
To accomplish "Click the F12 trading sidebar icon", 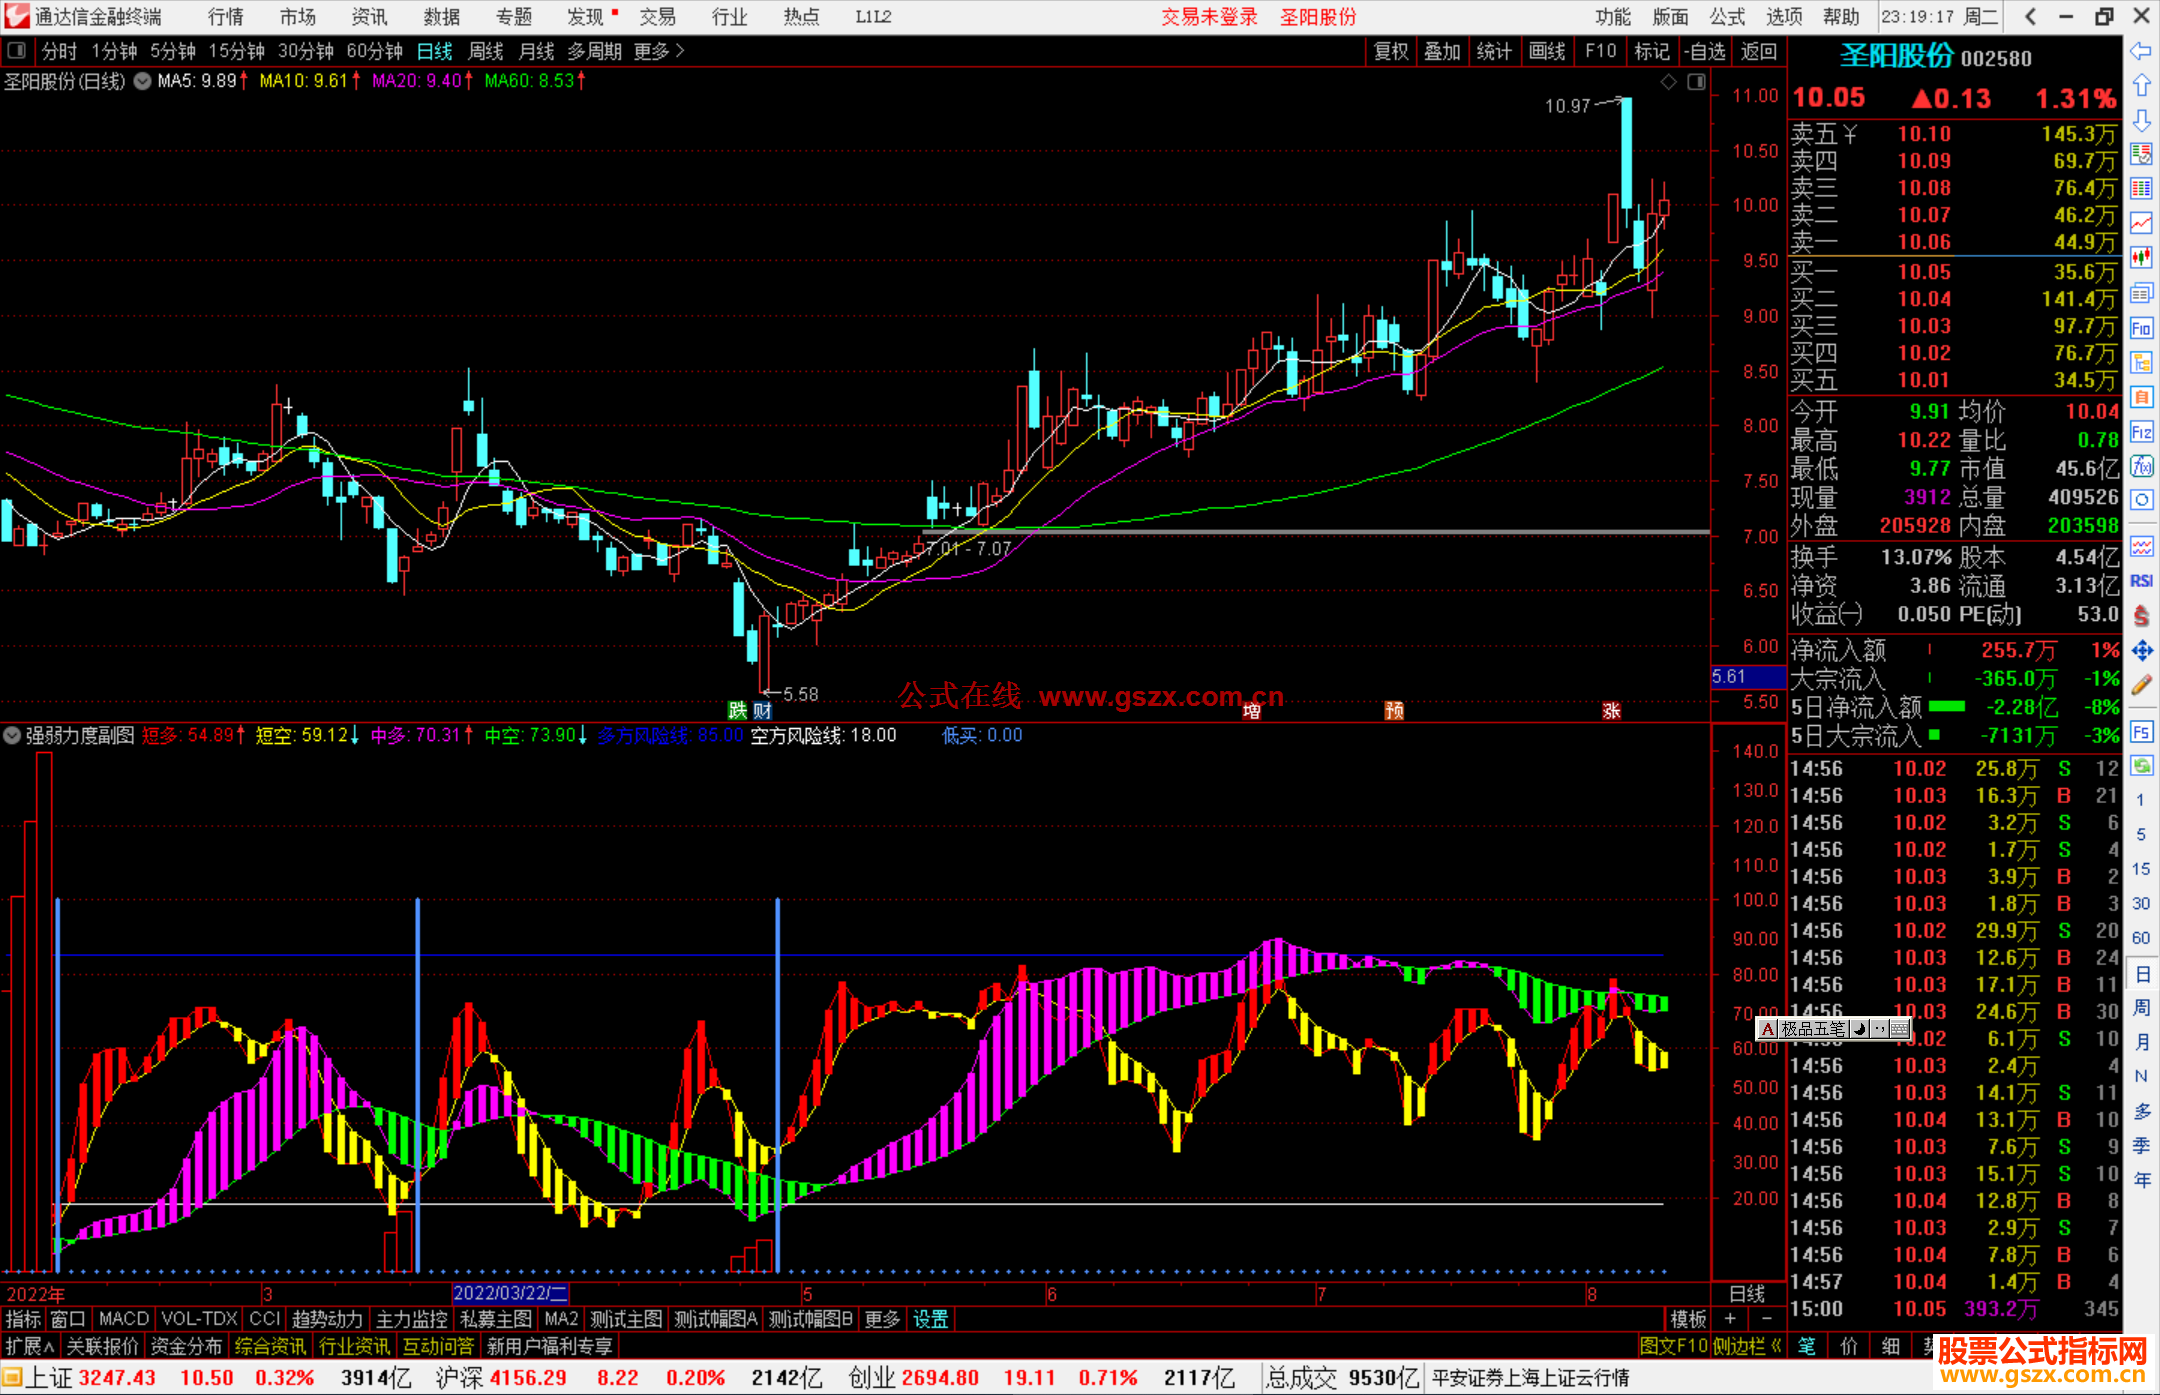I will 2141,432.
